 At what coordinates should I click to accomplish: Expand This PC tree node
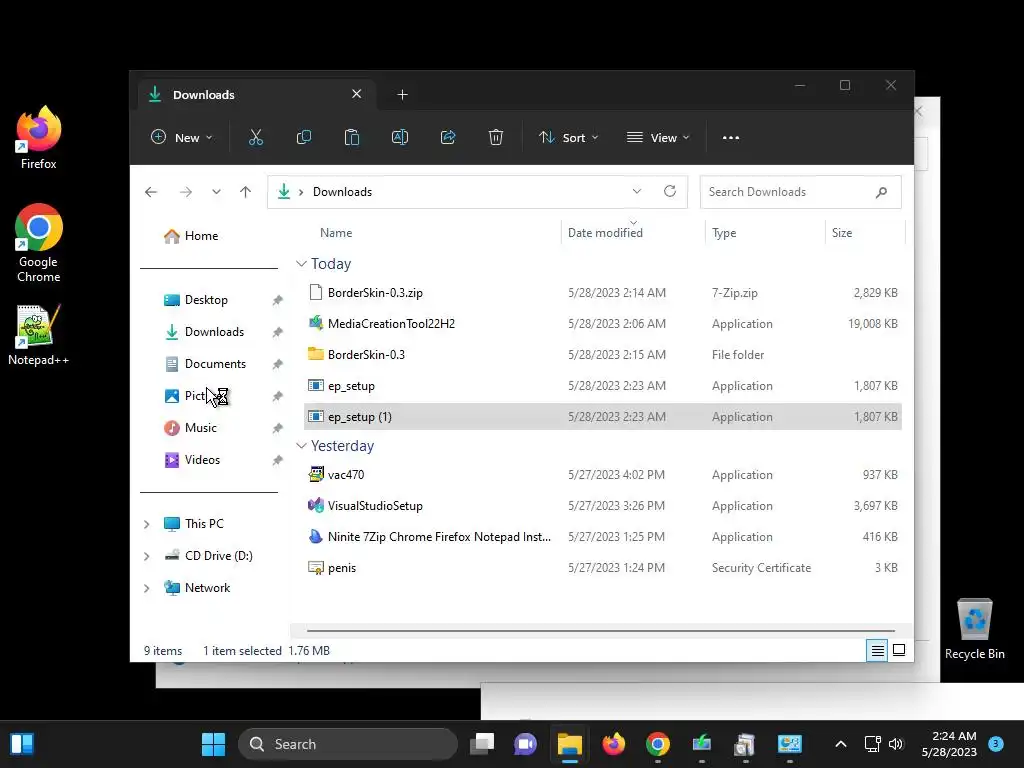click(146, 524)
